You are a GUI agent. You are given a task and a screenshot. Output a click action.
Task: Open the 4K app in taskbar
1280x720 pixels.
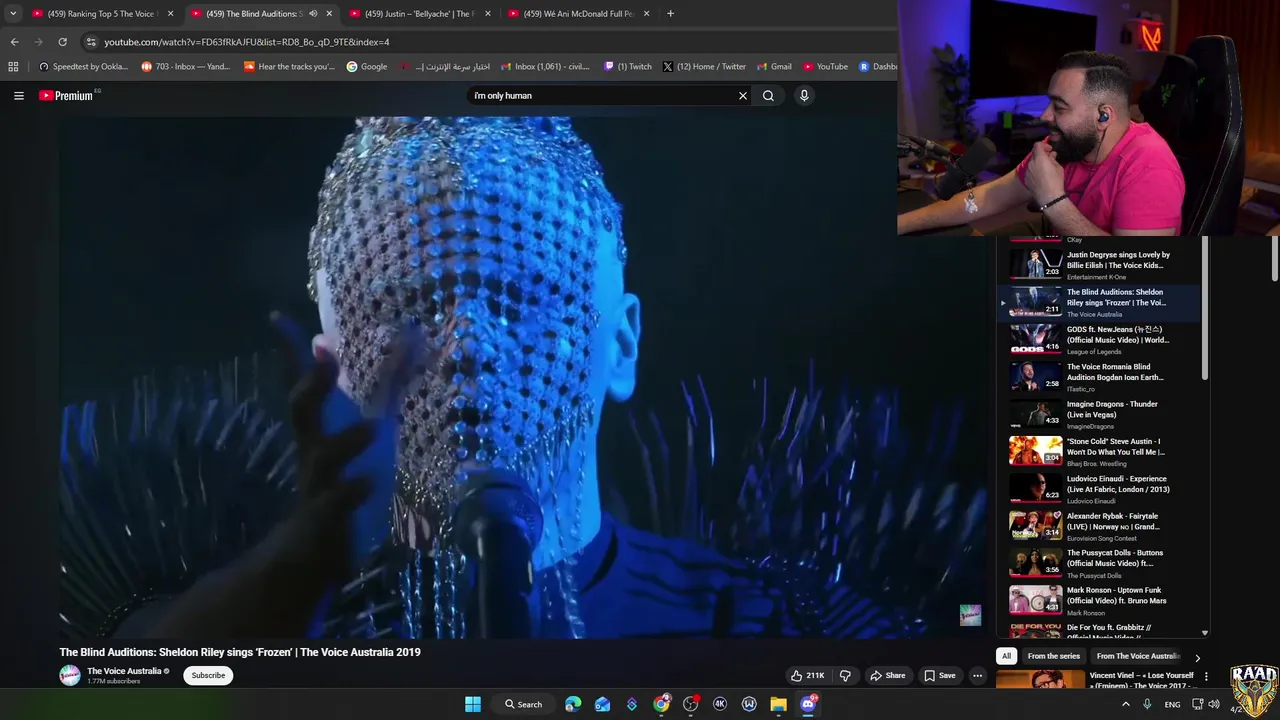point(719,704)
